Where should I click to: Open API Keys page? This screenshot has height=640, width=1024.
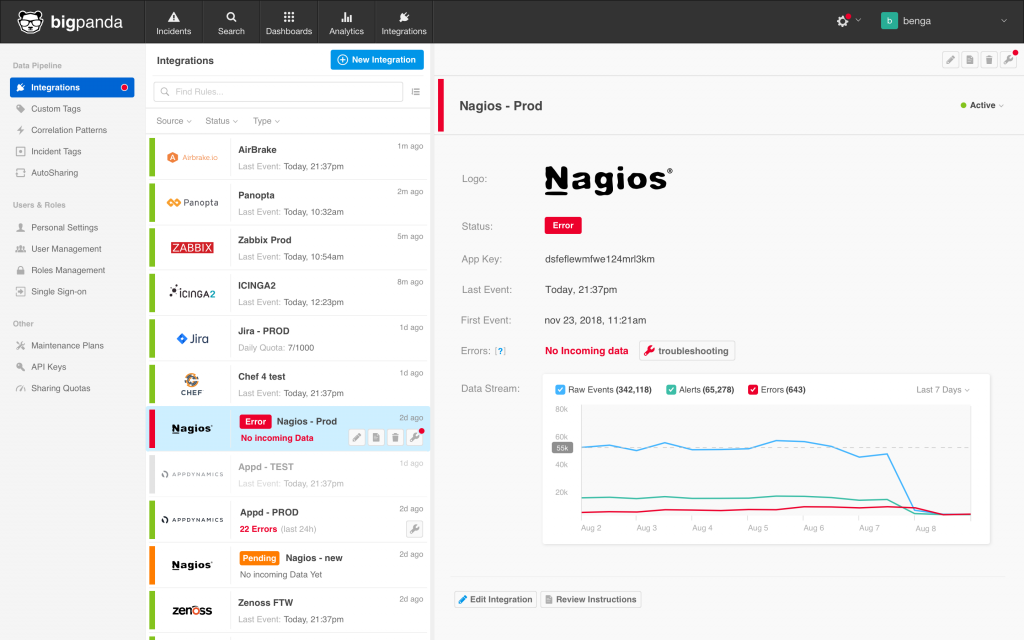tap(48, 367)
